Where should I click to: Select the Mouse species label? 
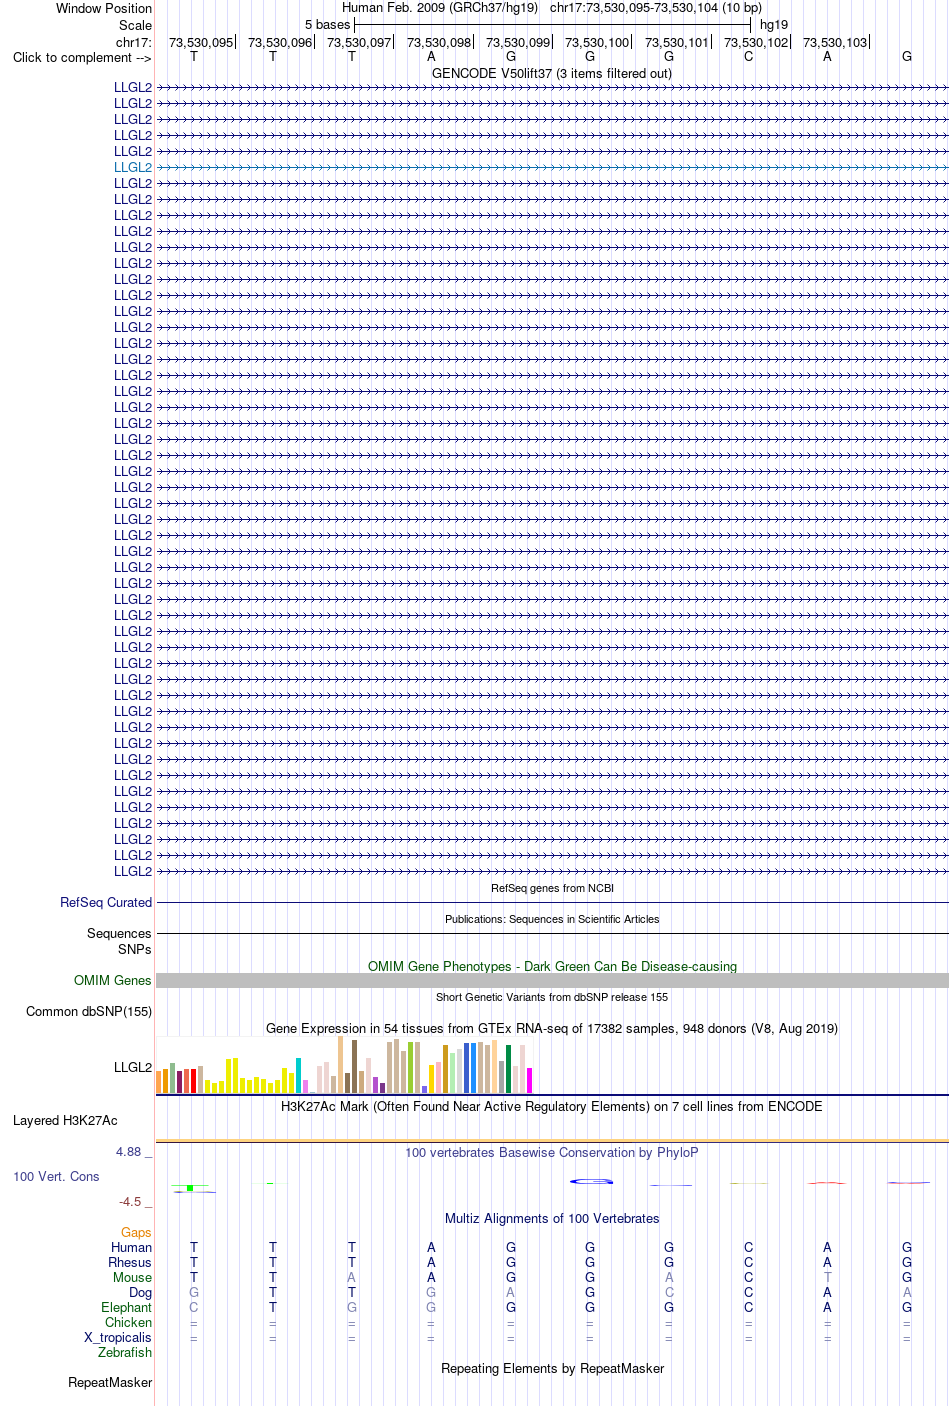coord(132,1277)
